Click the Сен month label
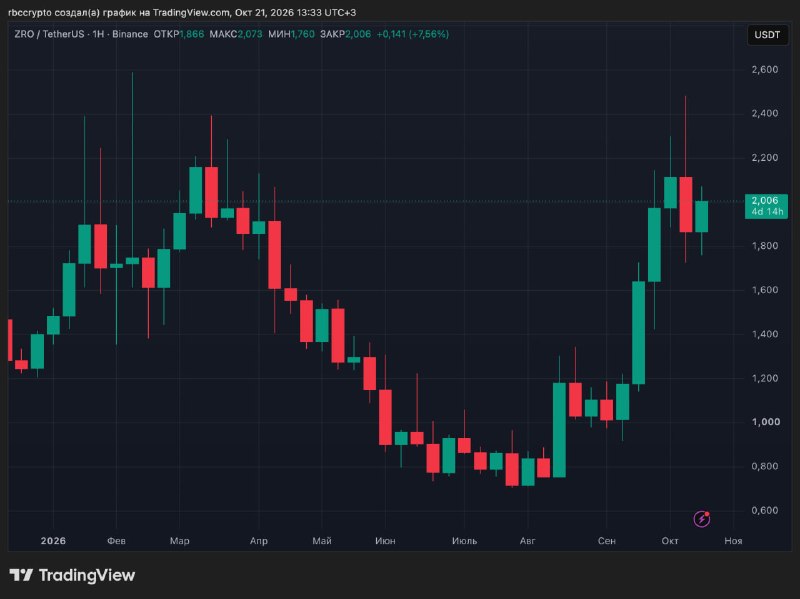The image size is (800, 599). [x=607, y=541]
